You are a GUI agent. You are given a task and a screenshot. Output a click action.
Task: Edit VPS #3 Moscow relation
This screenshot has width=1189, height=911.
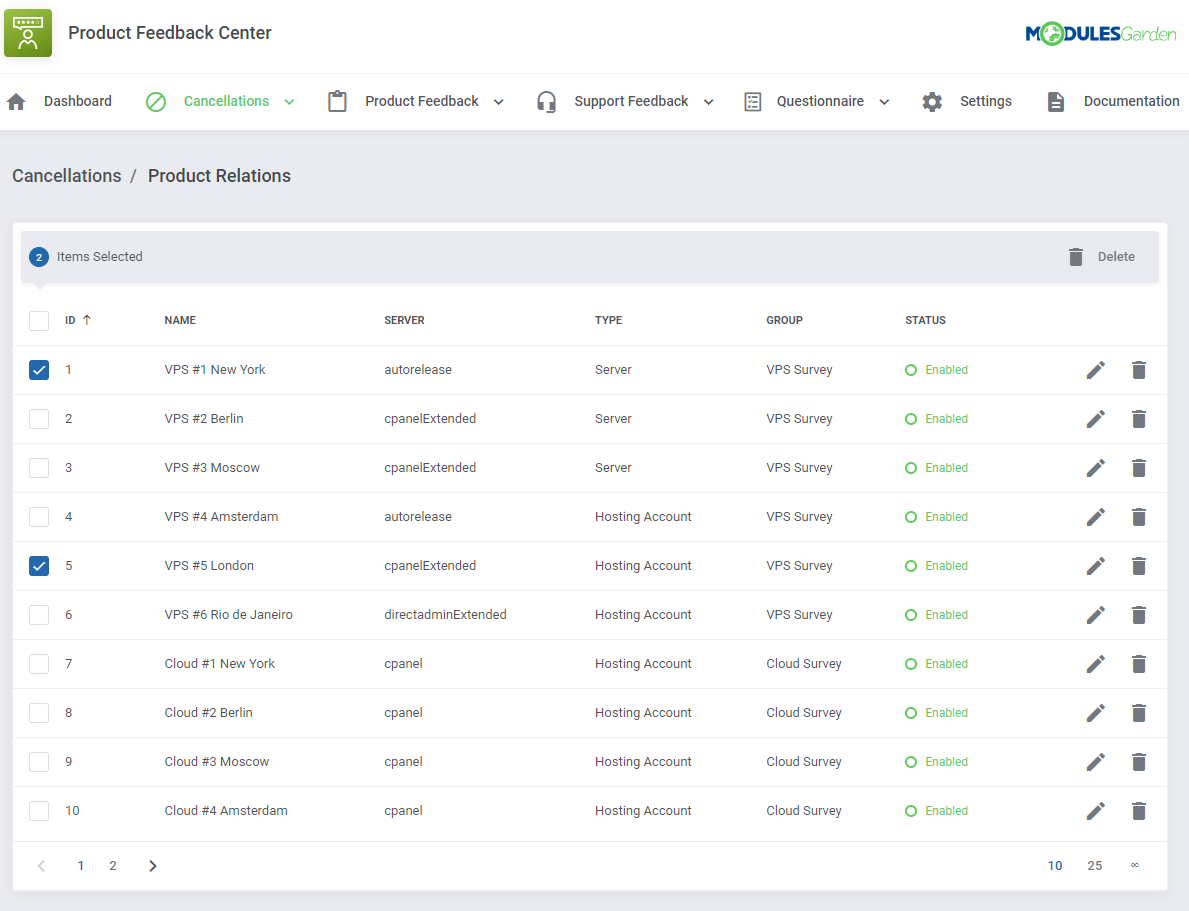click(x=1096, y=468)
